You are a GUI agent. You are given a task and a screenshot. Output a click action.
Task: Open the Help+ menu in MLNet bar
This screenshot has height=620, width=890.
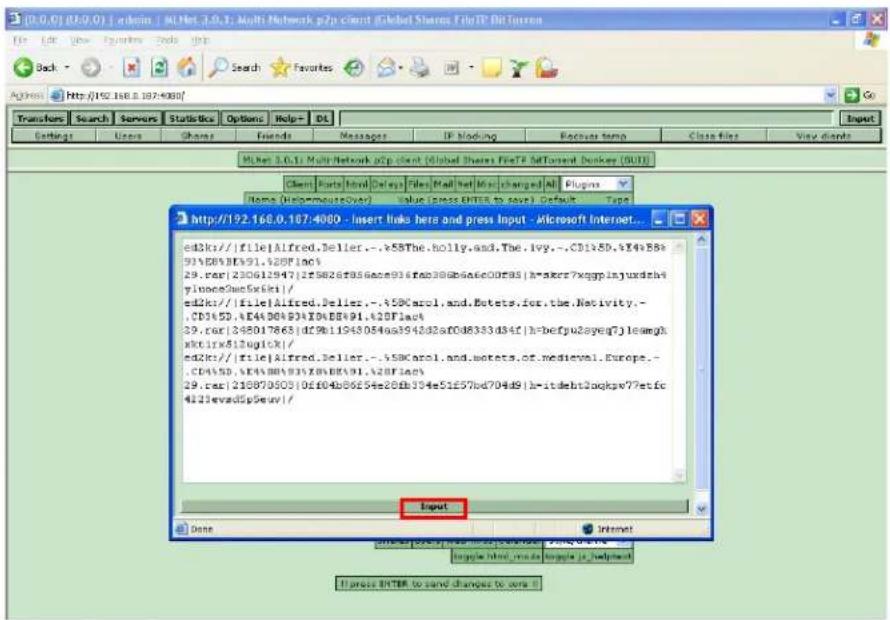click(x=289, y=118)
